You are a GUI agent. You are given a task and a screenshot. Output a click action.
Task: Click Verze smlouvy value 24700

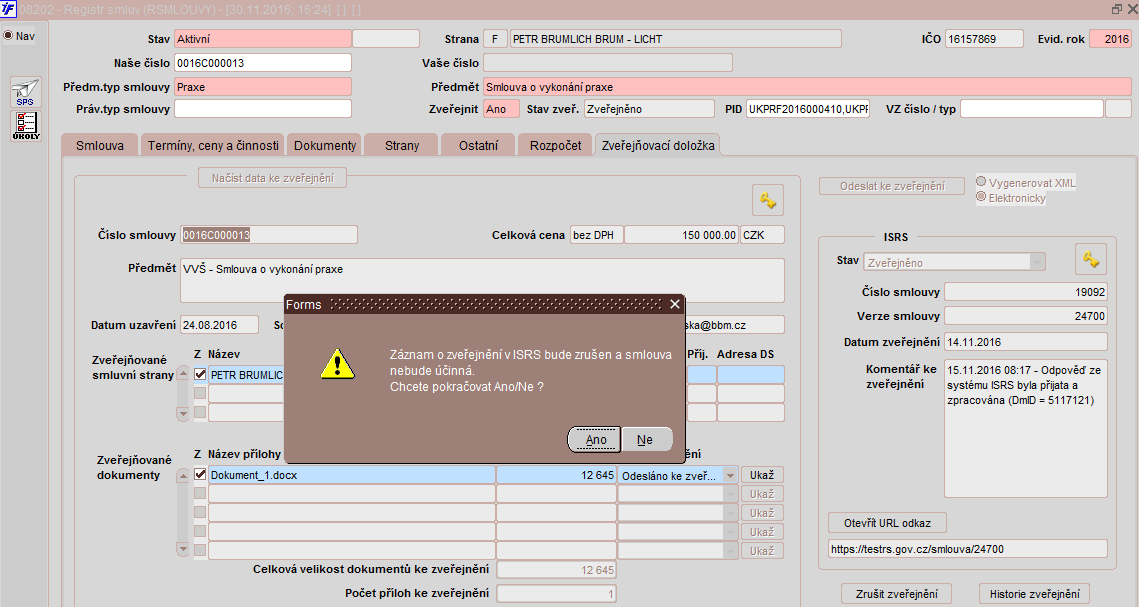coord(1026,316)
